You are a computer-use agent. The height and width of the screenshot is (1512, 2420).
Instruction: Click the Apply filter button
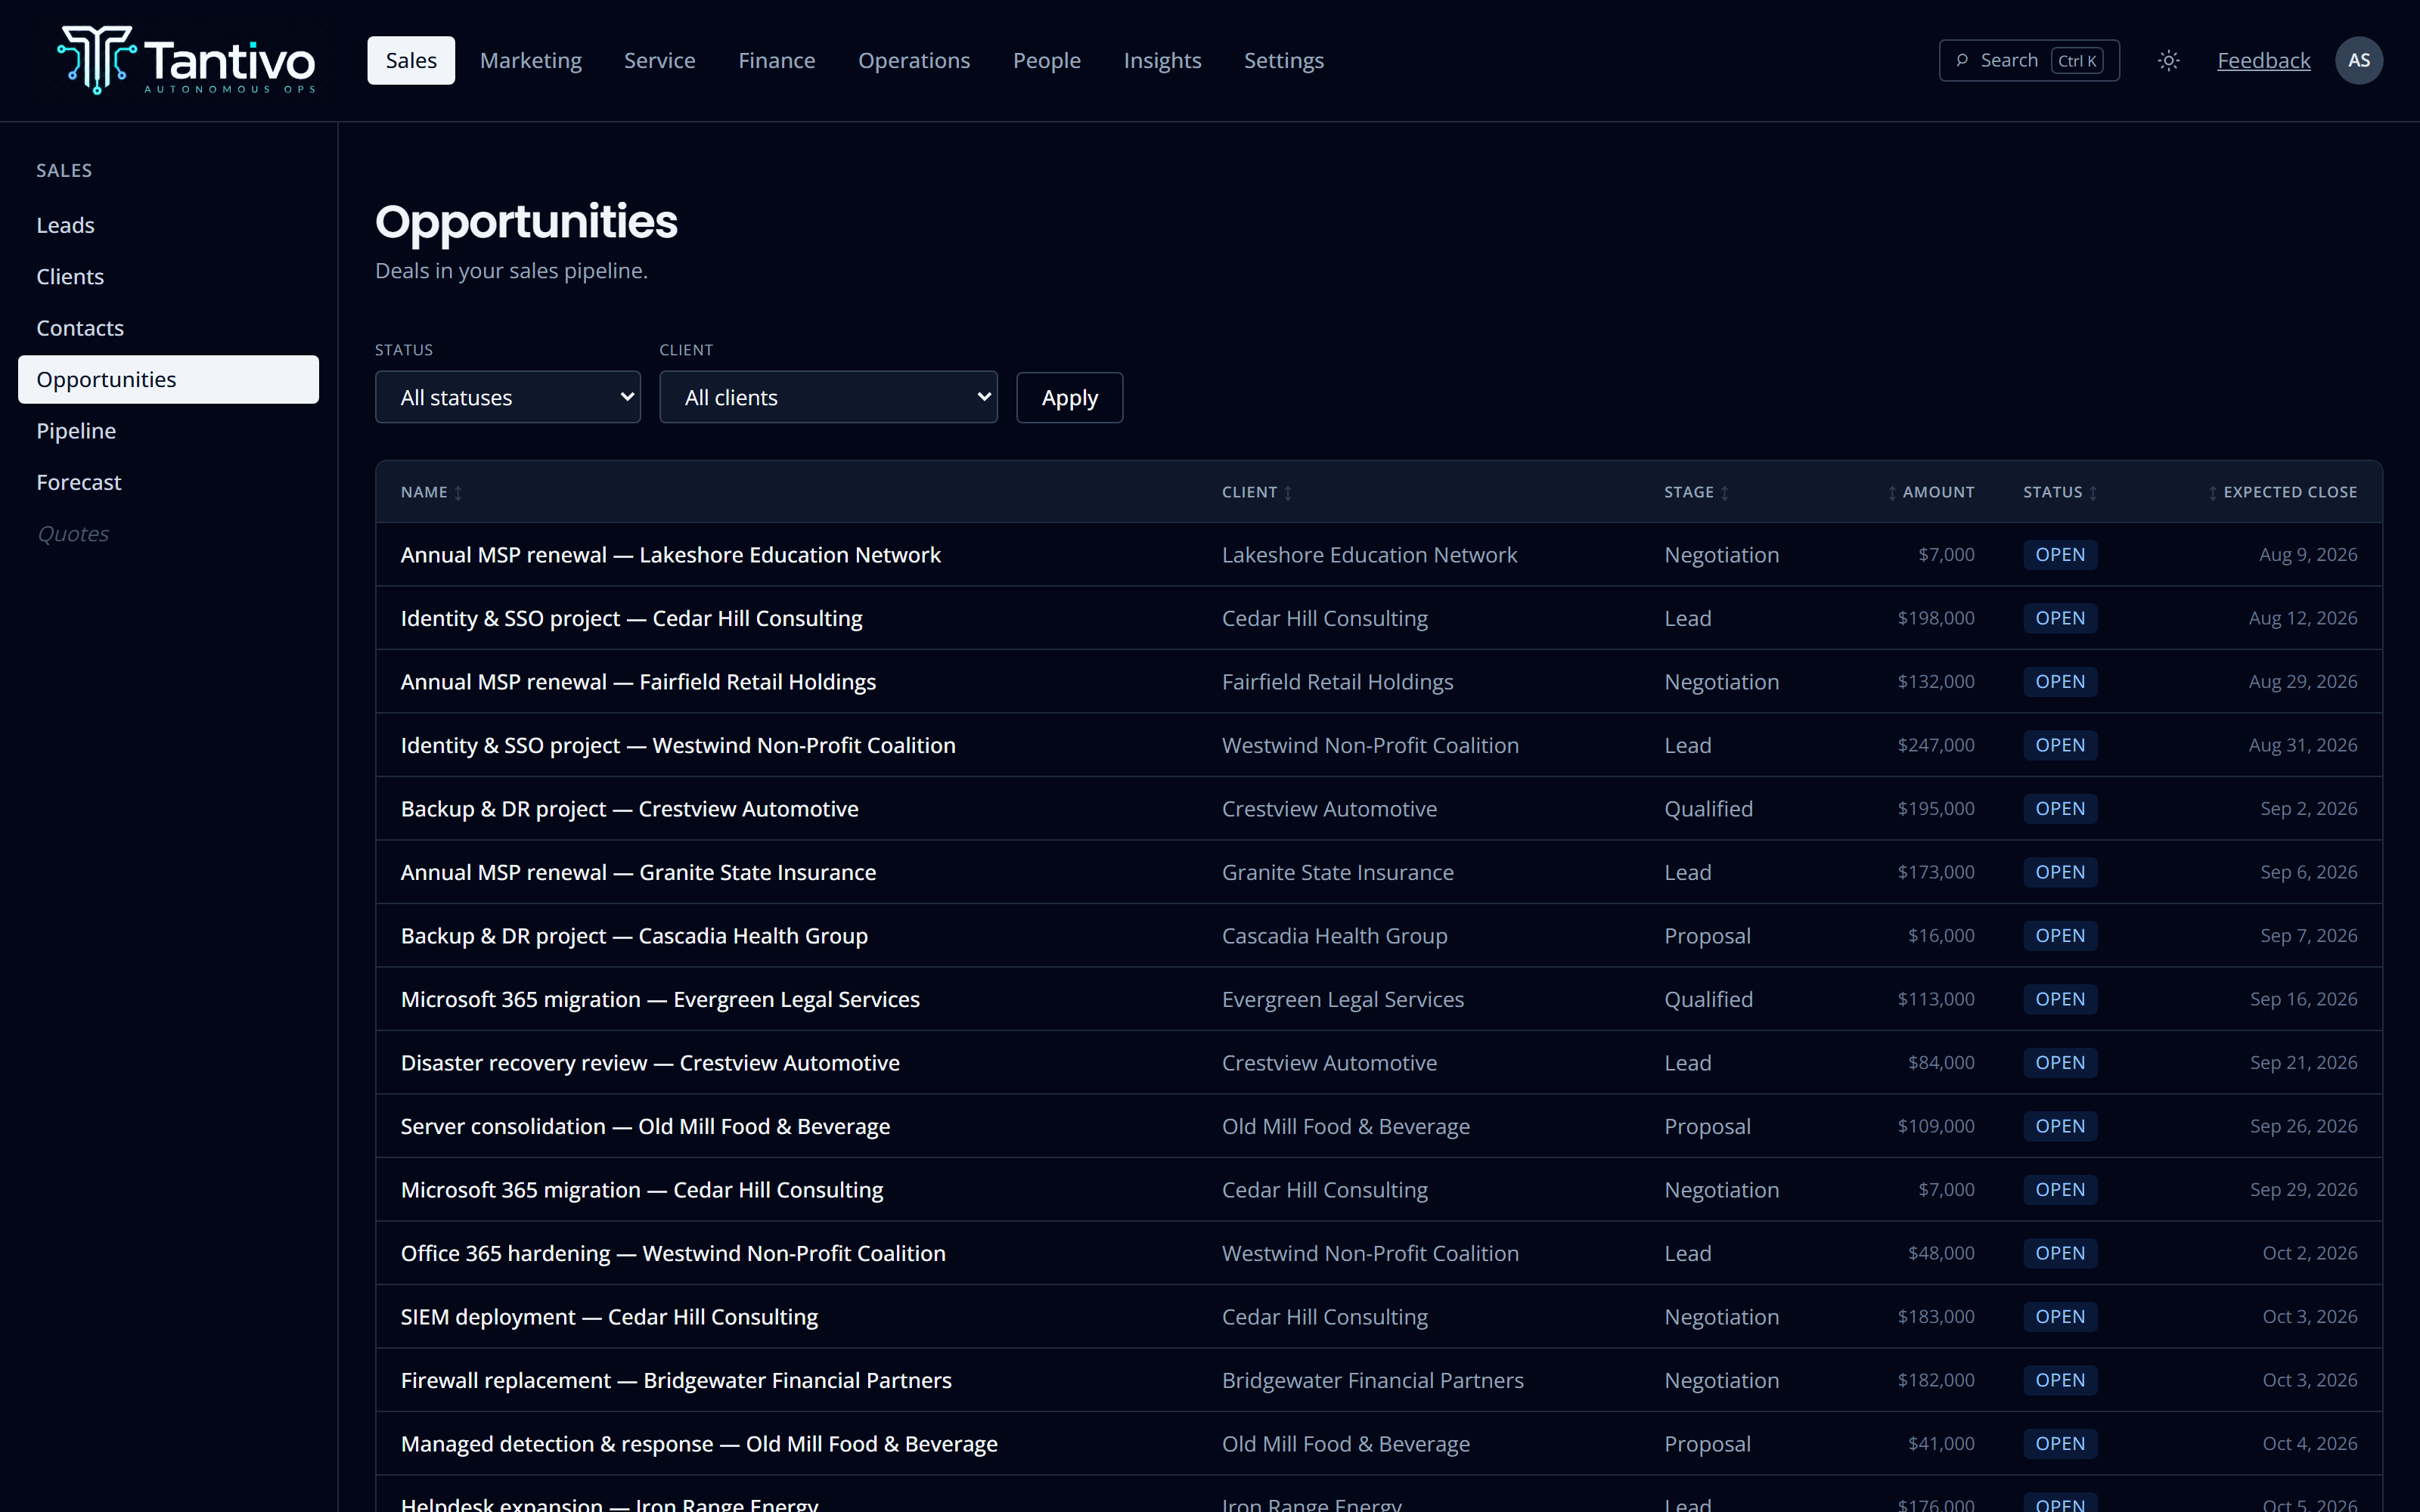1069,398
